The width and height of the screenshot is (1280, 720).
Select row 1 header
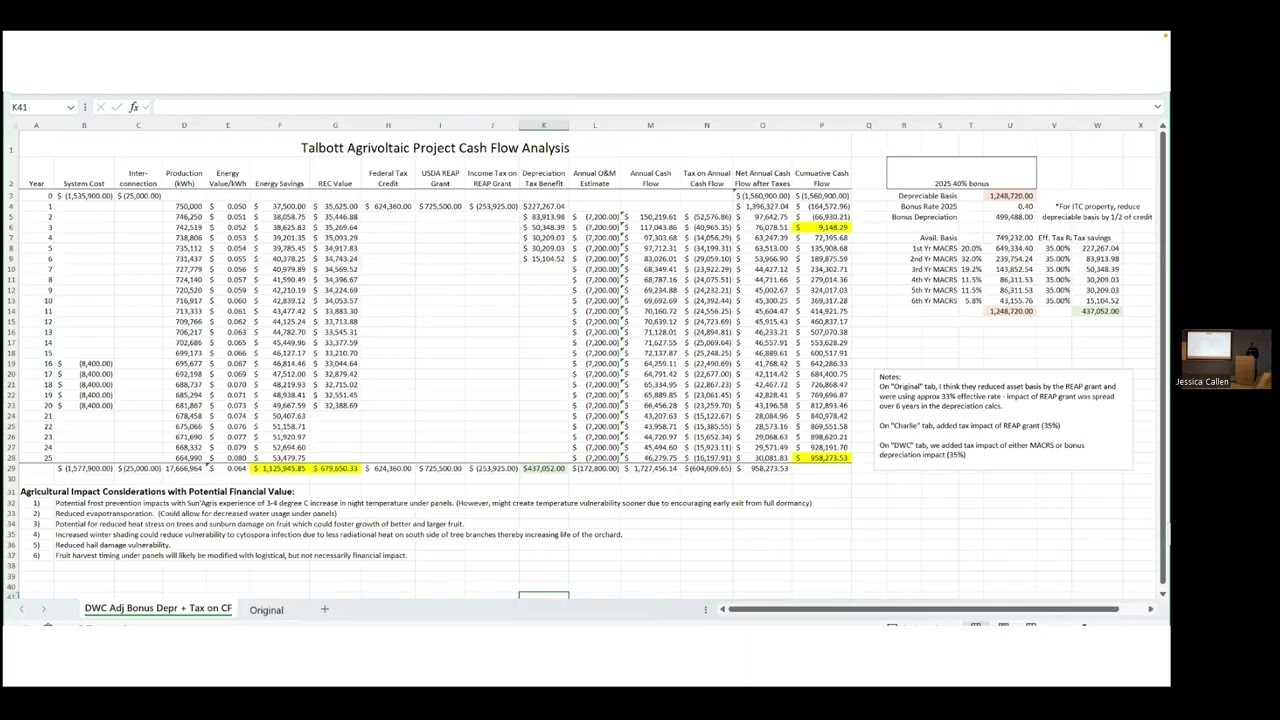[11, 149]
